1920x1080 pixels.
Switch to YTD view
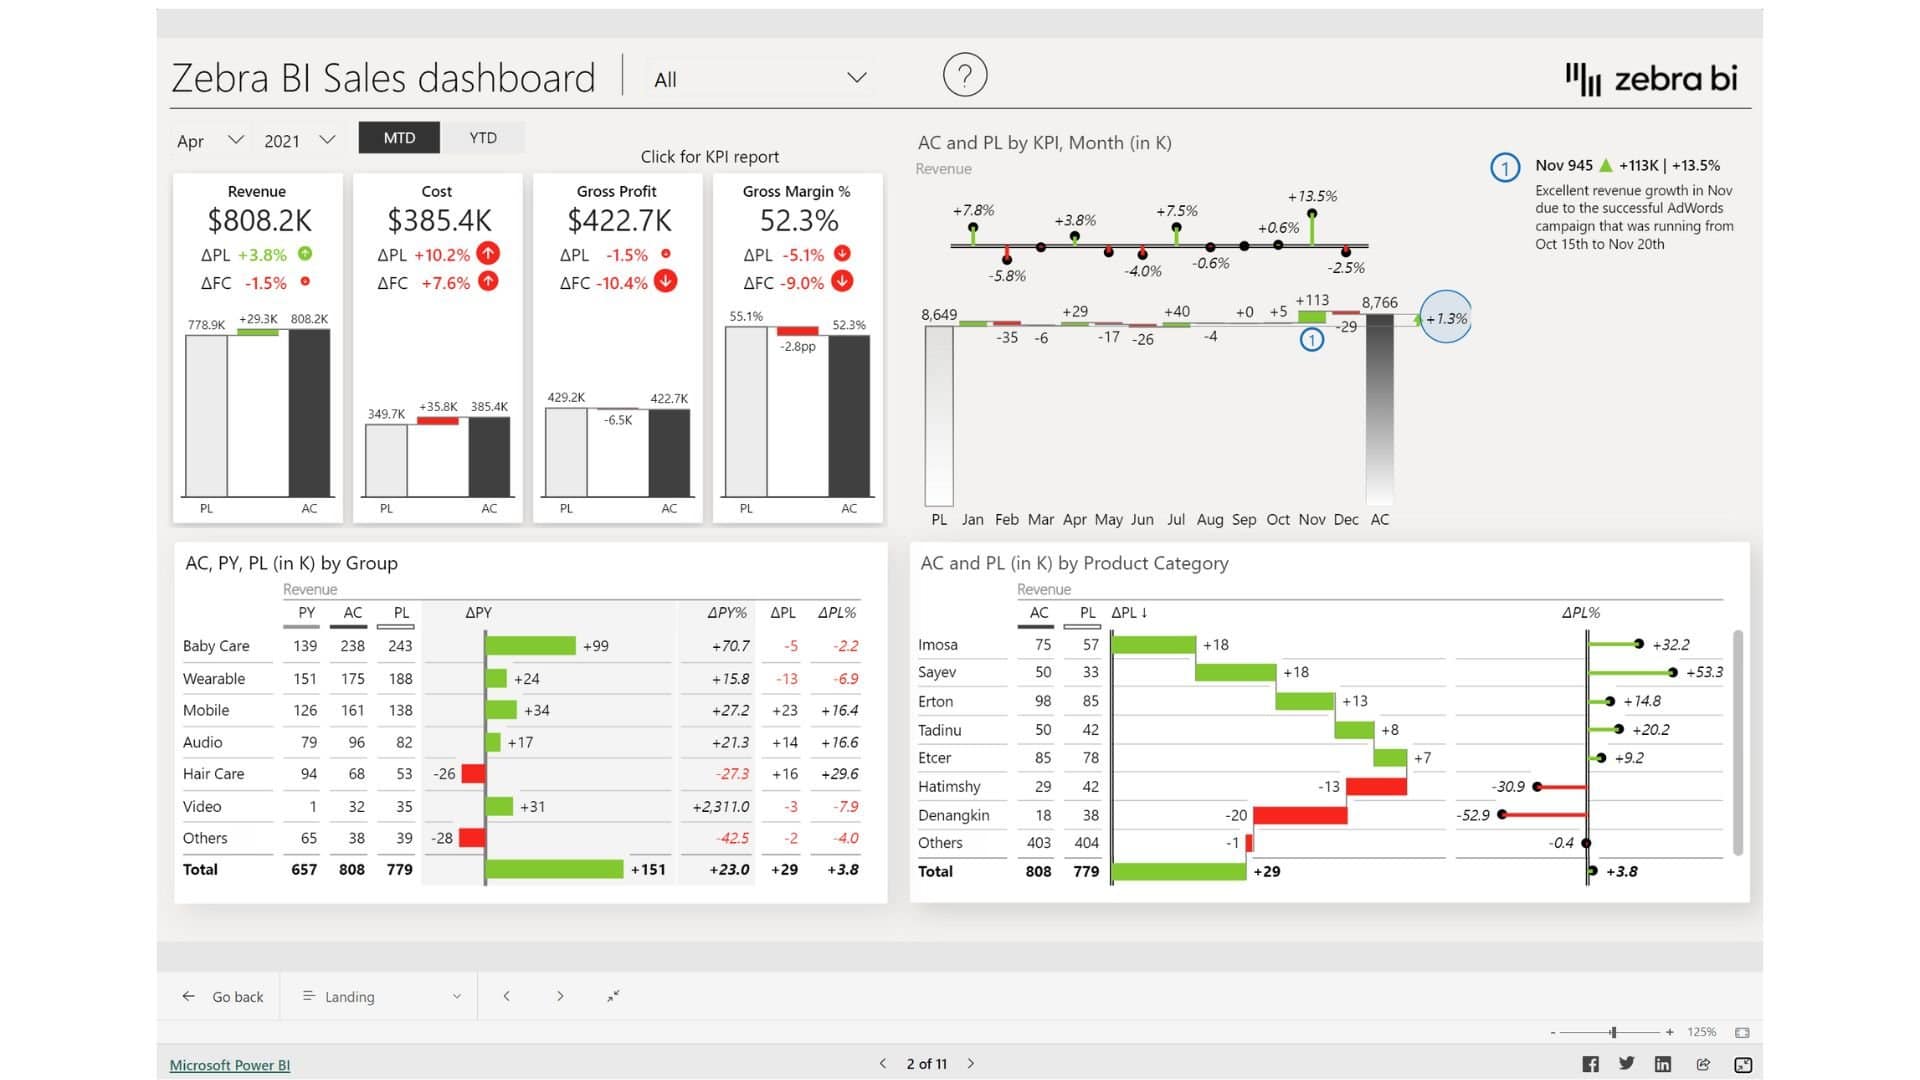point(483,138)
